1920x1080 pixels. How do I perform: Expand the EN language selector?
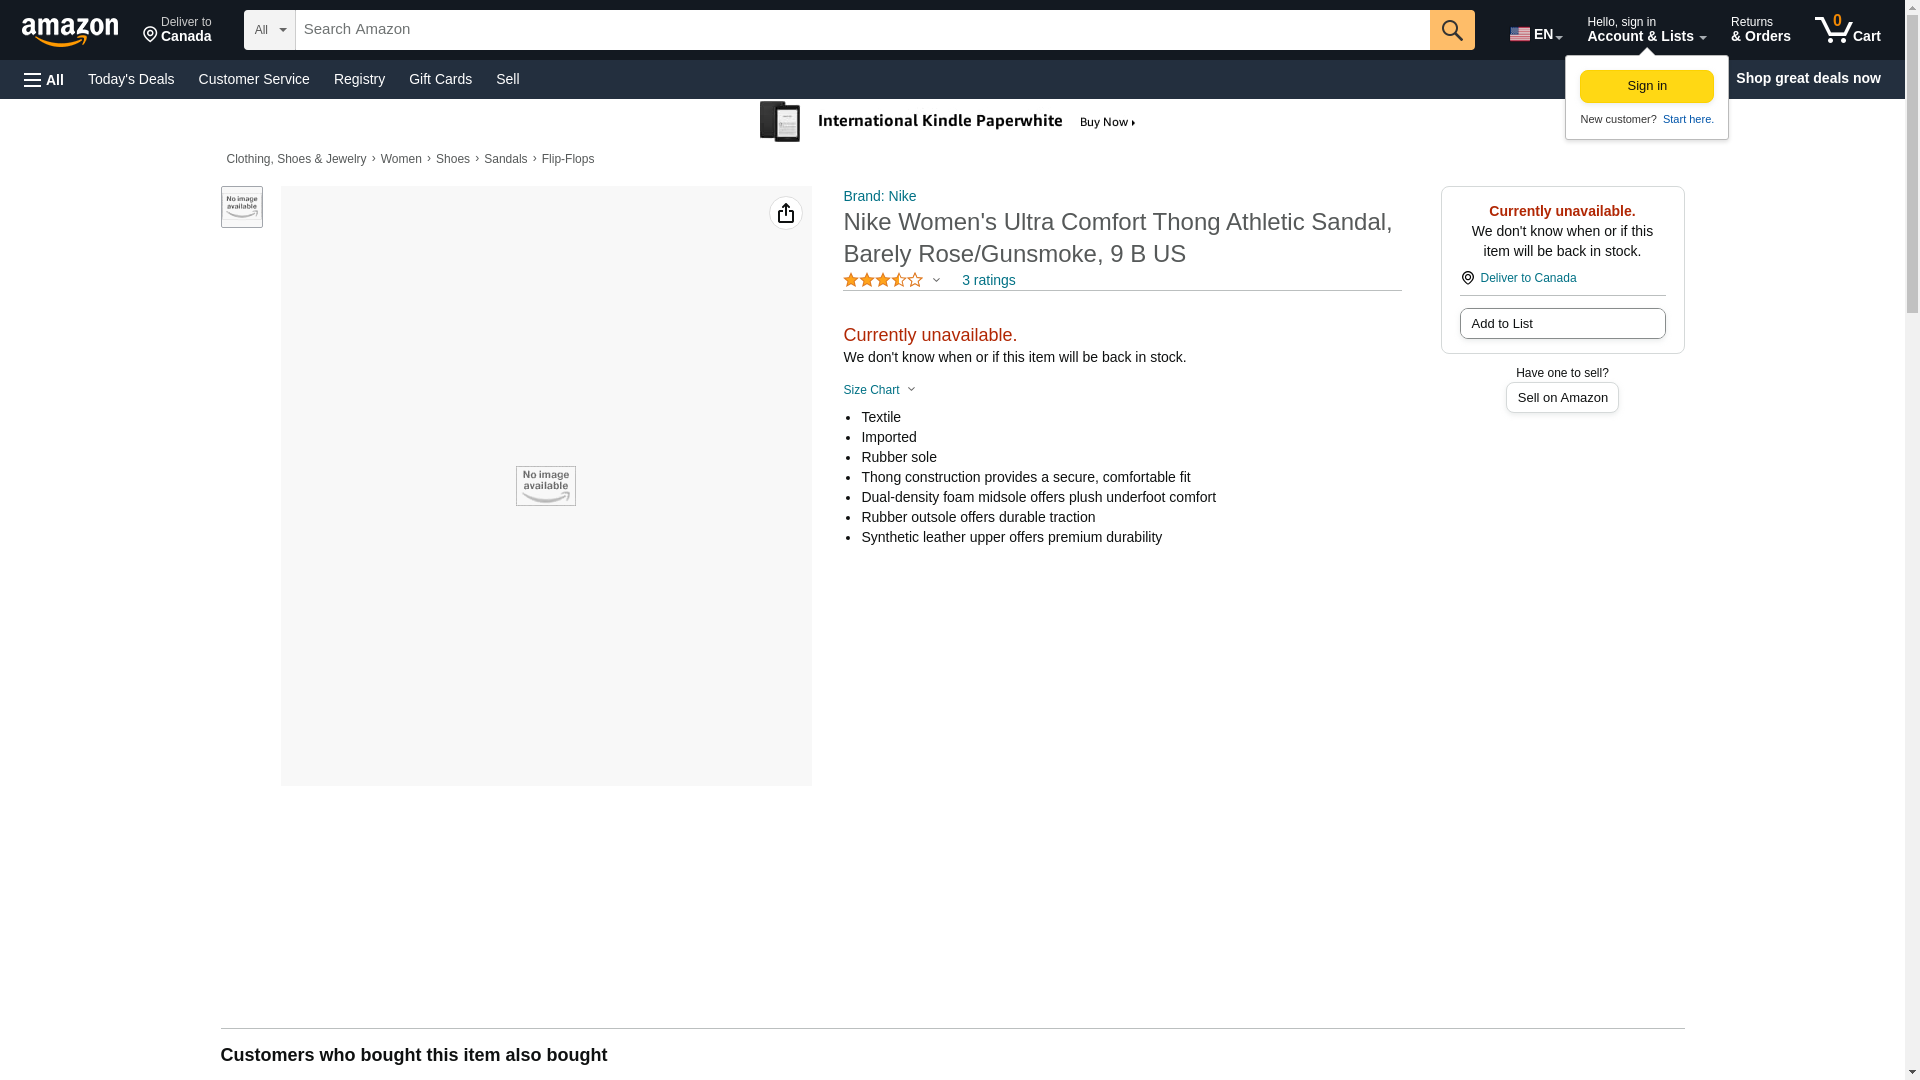(1535, 34)
